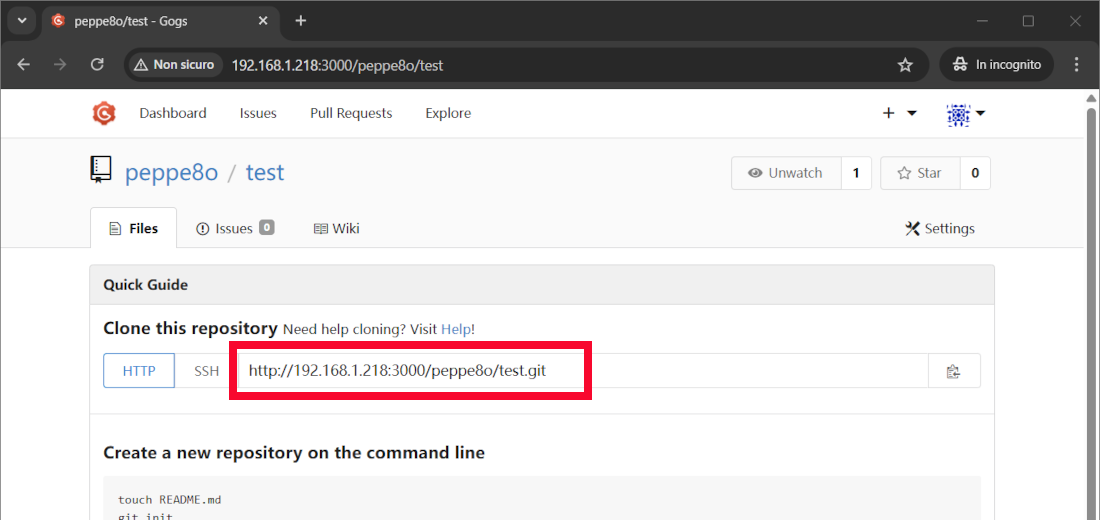Image resolution: width=1100 pixels, height=520 pixels.
Task: Focus the clone URL text field
Action: click(583, 371)
